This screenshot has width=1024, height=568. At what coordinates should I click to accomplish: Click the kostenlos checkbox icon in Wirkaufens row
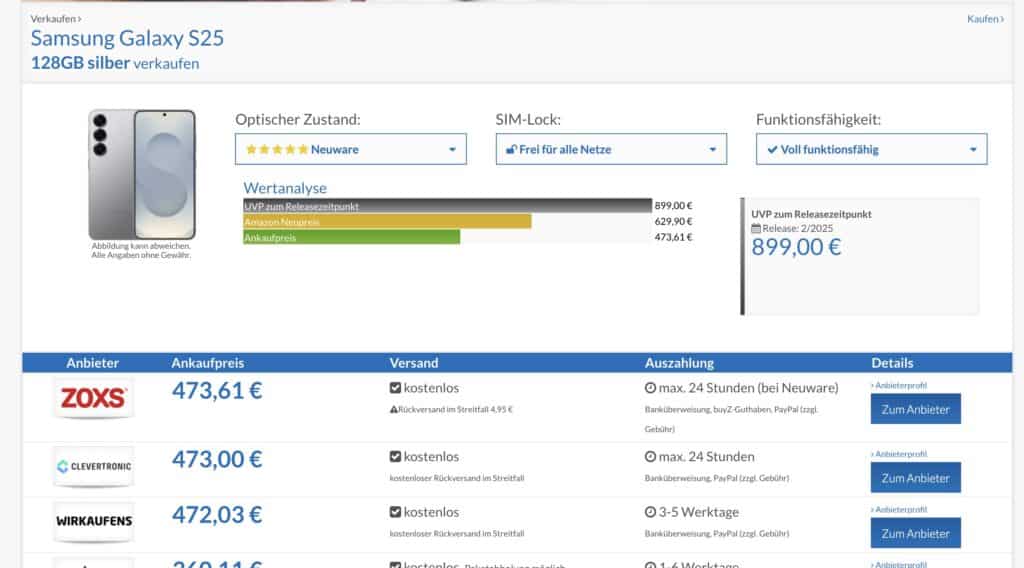coord(395,512)
